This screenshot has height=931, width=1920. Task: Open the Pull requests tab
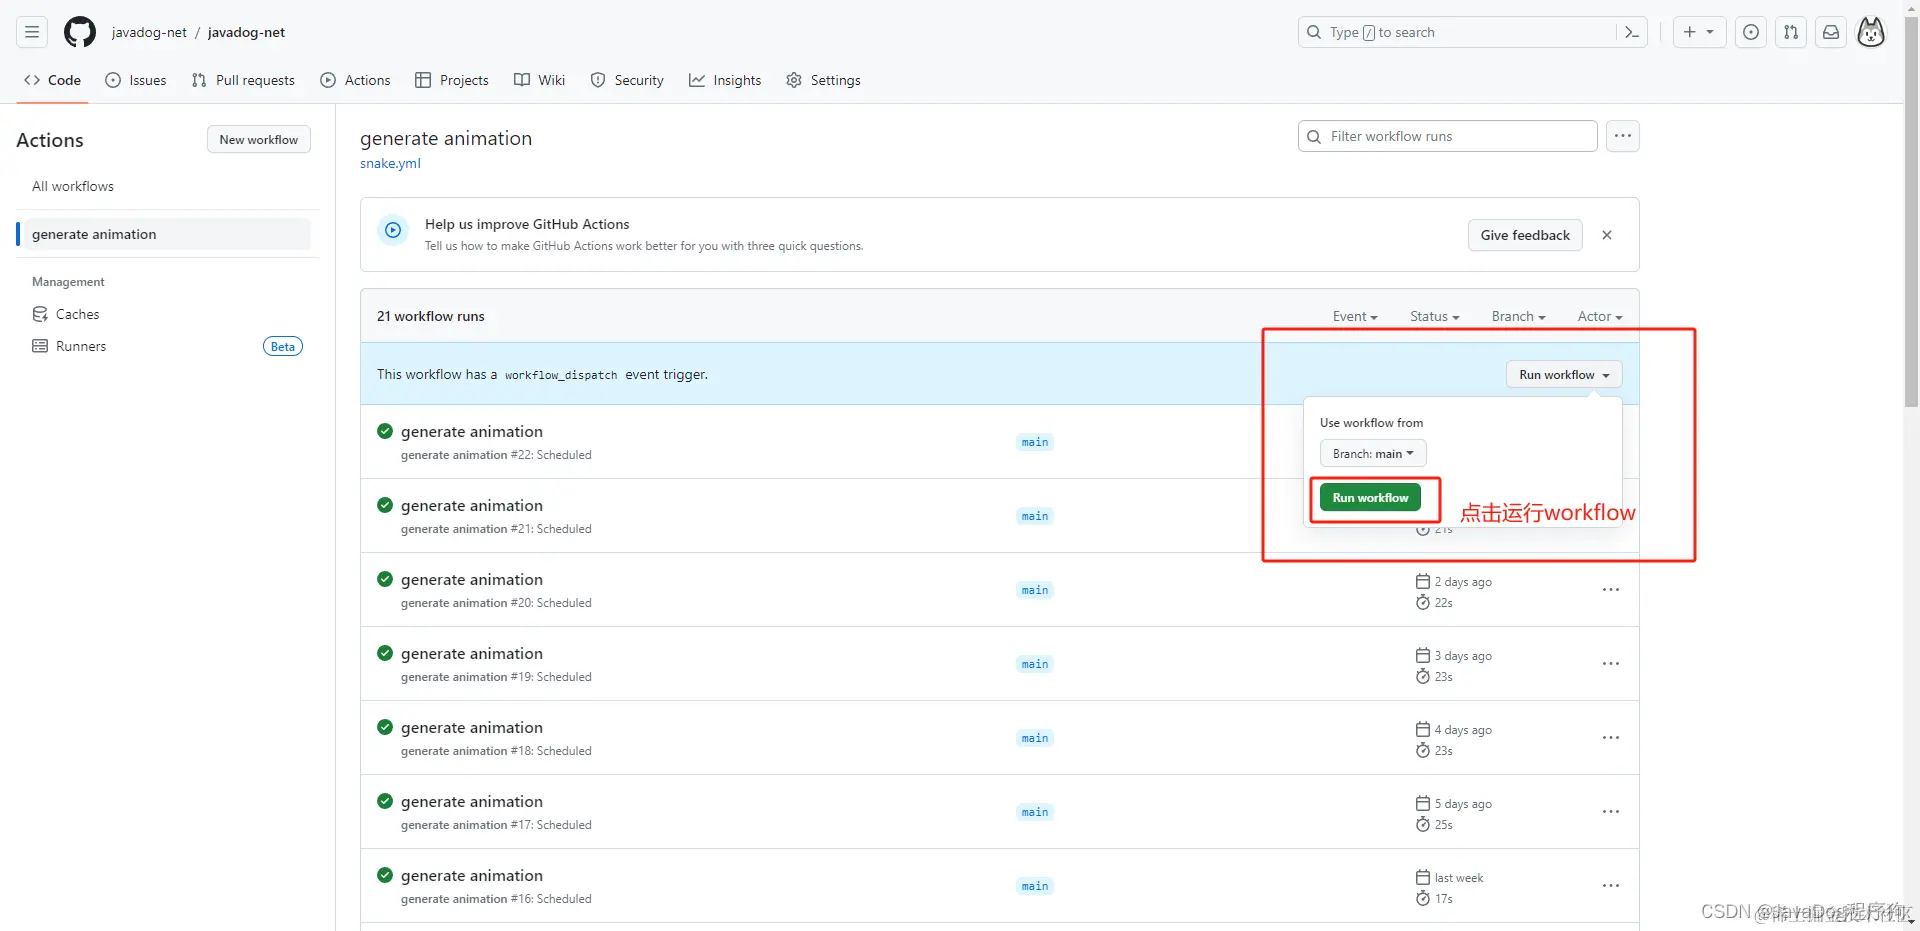pyautogui.click(x=243, y=80)
